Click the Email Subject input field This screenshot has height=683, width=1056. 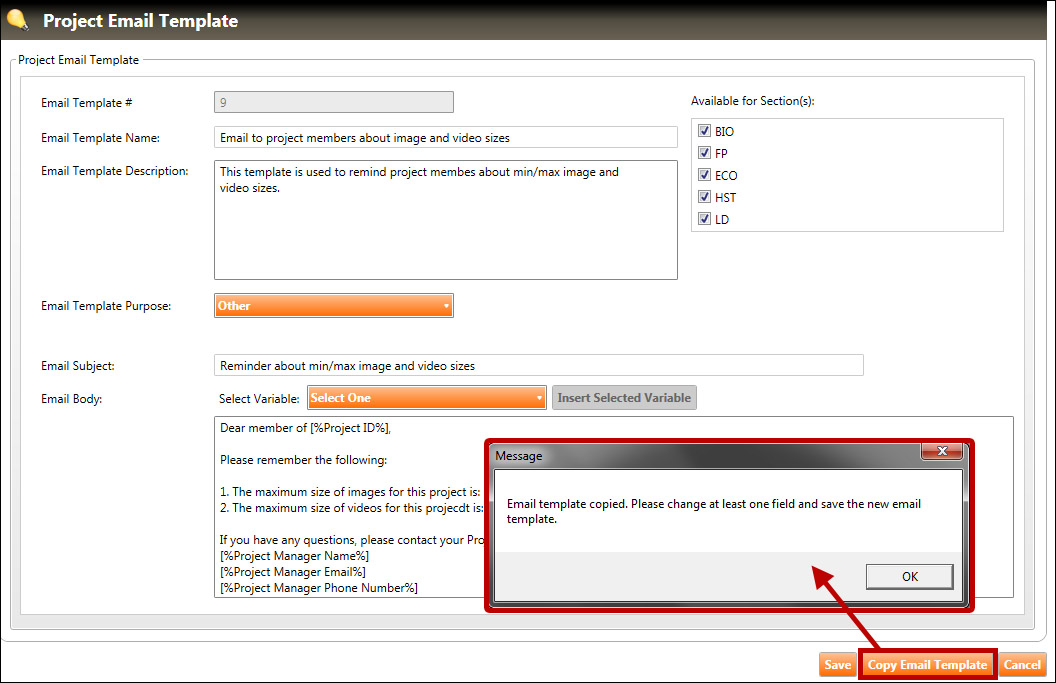coord(538,366)
